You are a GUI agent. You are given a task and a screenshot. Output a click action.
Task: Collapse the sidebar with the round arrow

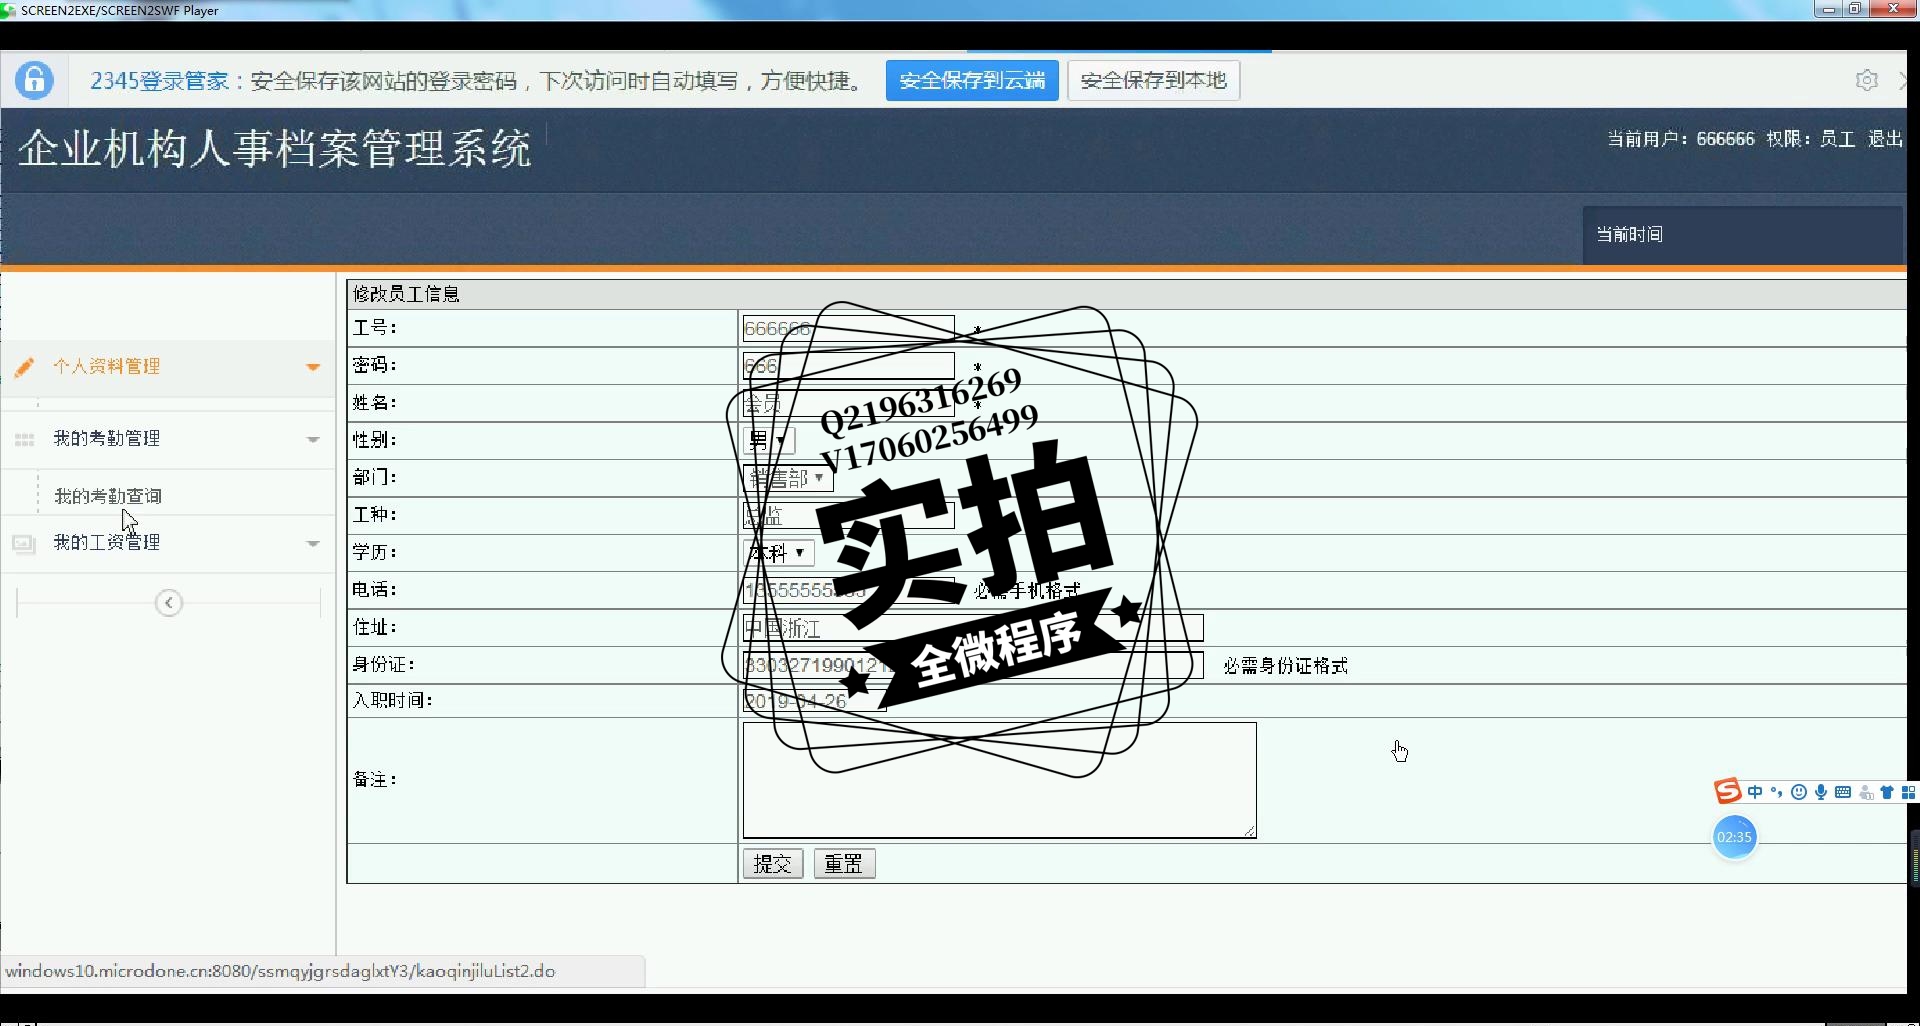tap(169, 603)
